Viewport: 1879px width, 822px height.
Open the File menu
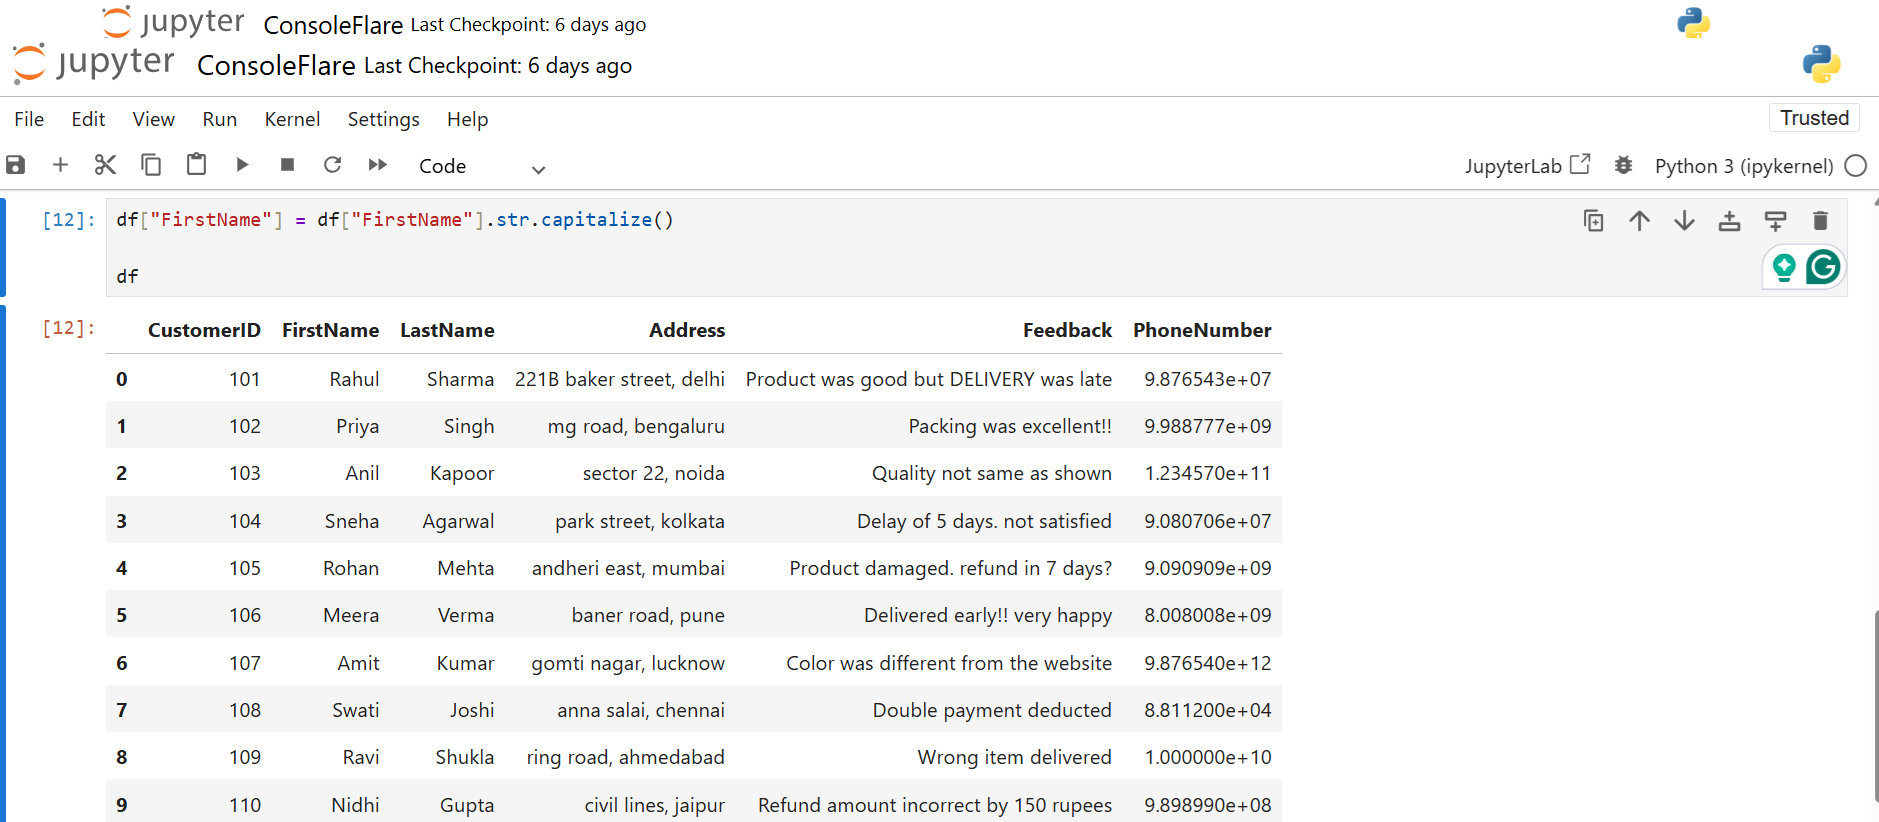29,119
